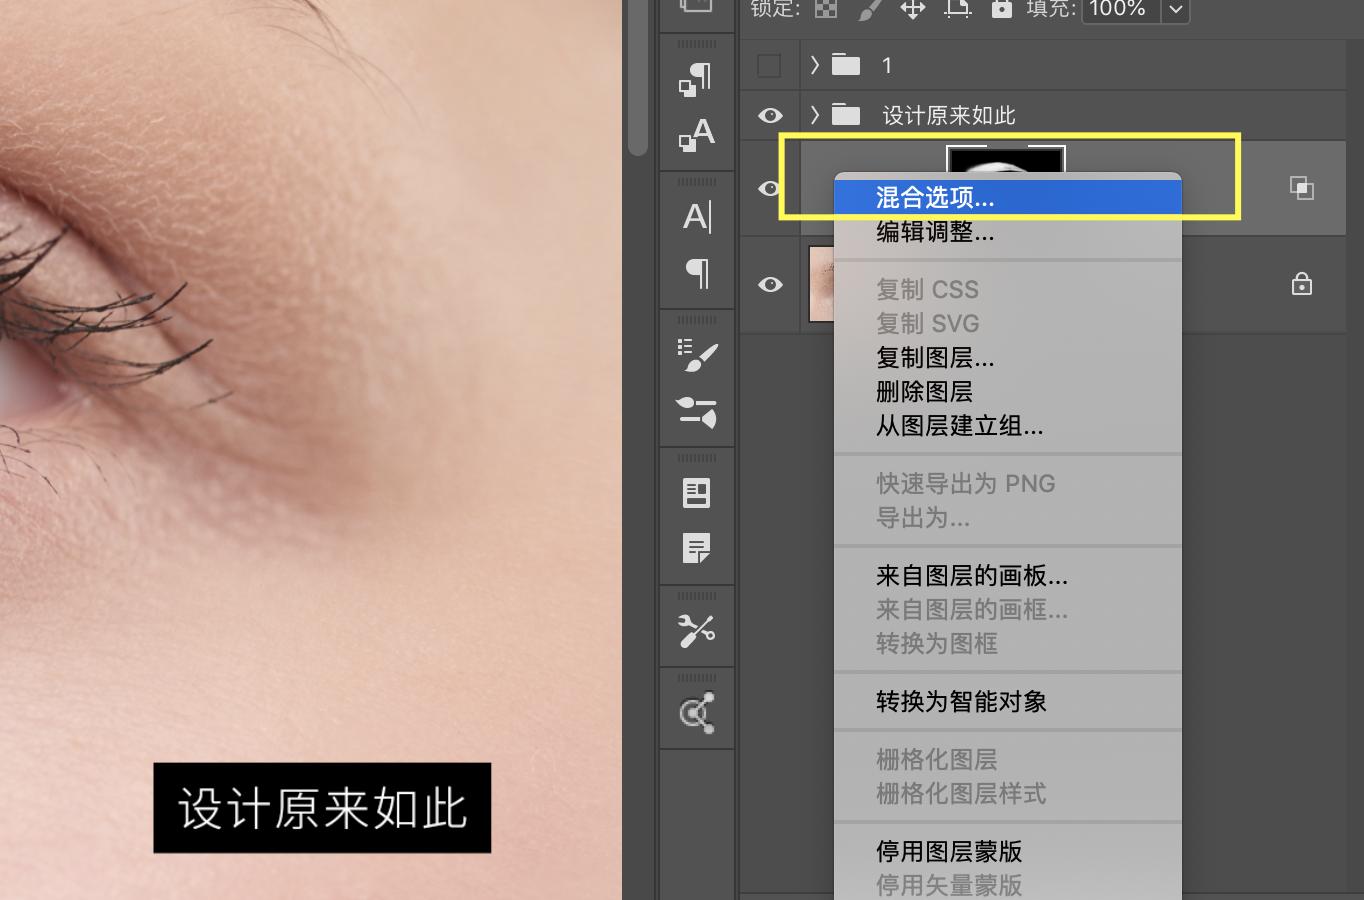This screenshot has width=1364, height=900.
Task: Expand the group named 1
Action: (x=814, y=65)
